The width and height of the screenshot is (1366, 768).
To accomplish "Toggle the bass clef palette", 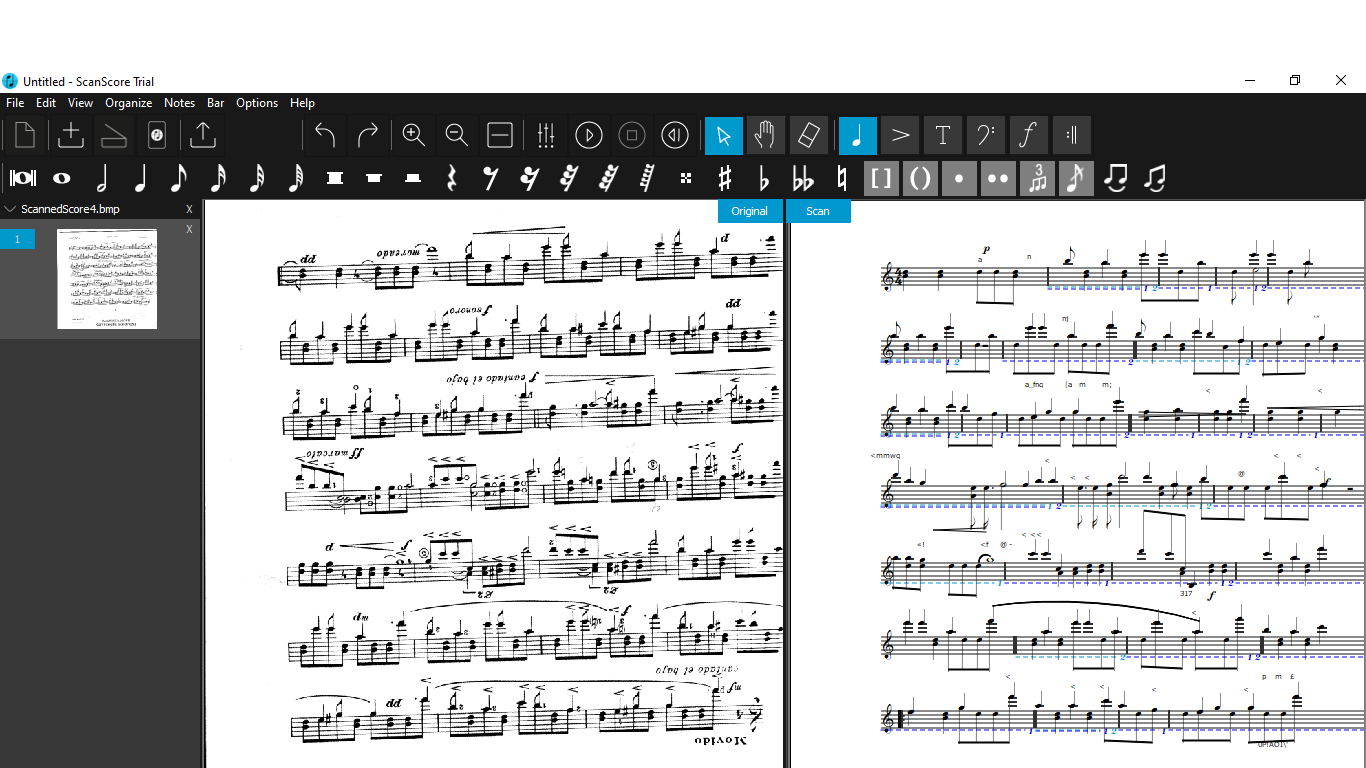I will tap(986, 135).
